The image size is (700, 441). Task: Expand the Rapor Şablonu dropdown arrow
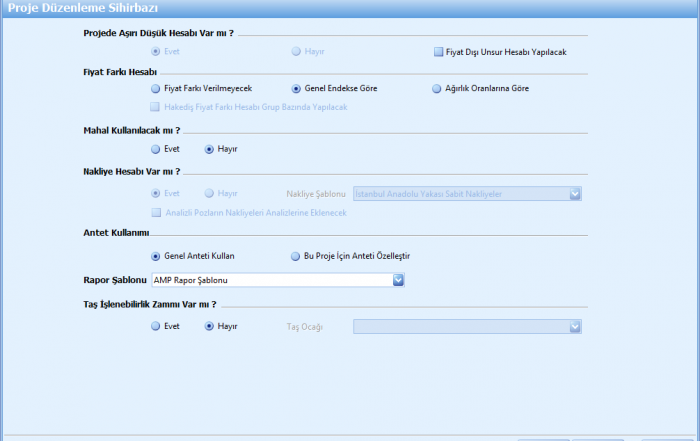pyautogui.click(x=398, y=280)
